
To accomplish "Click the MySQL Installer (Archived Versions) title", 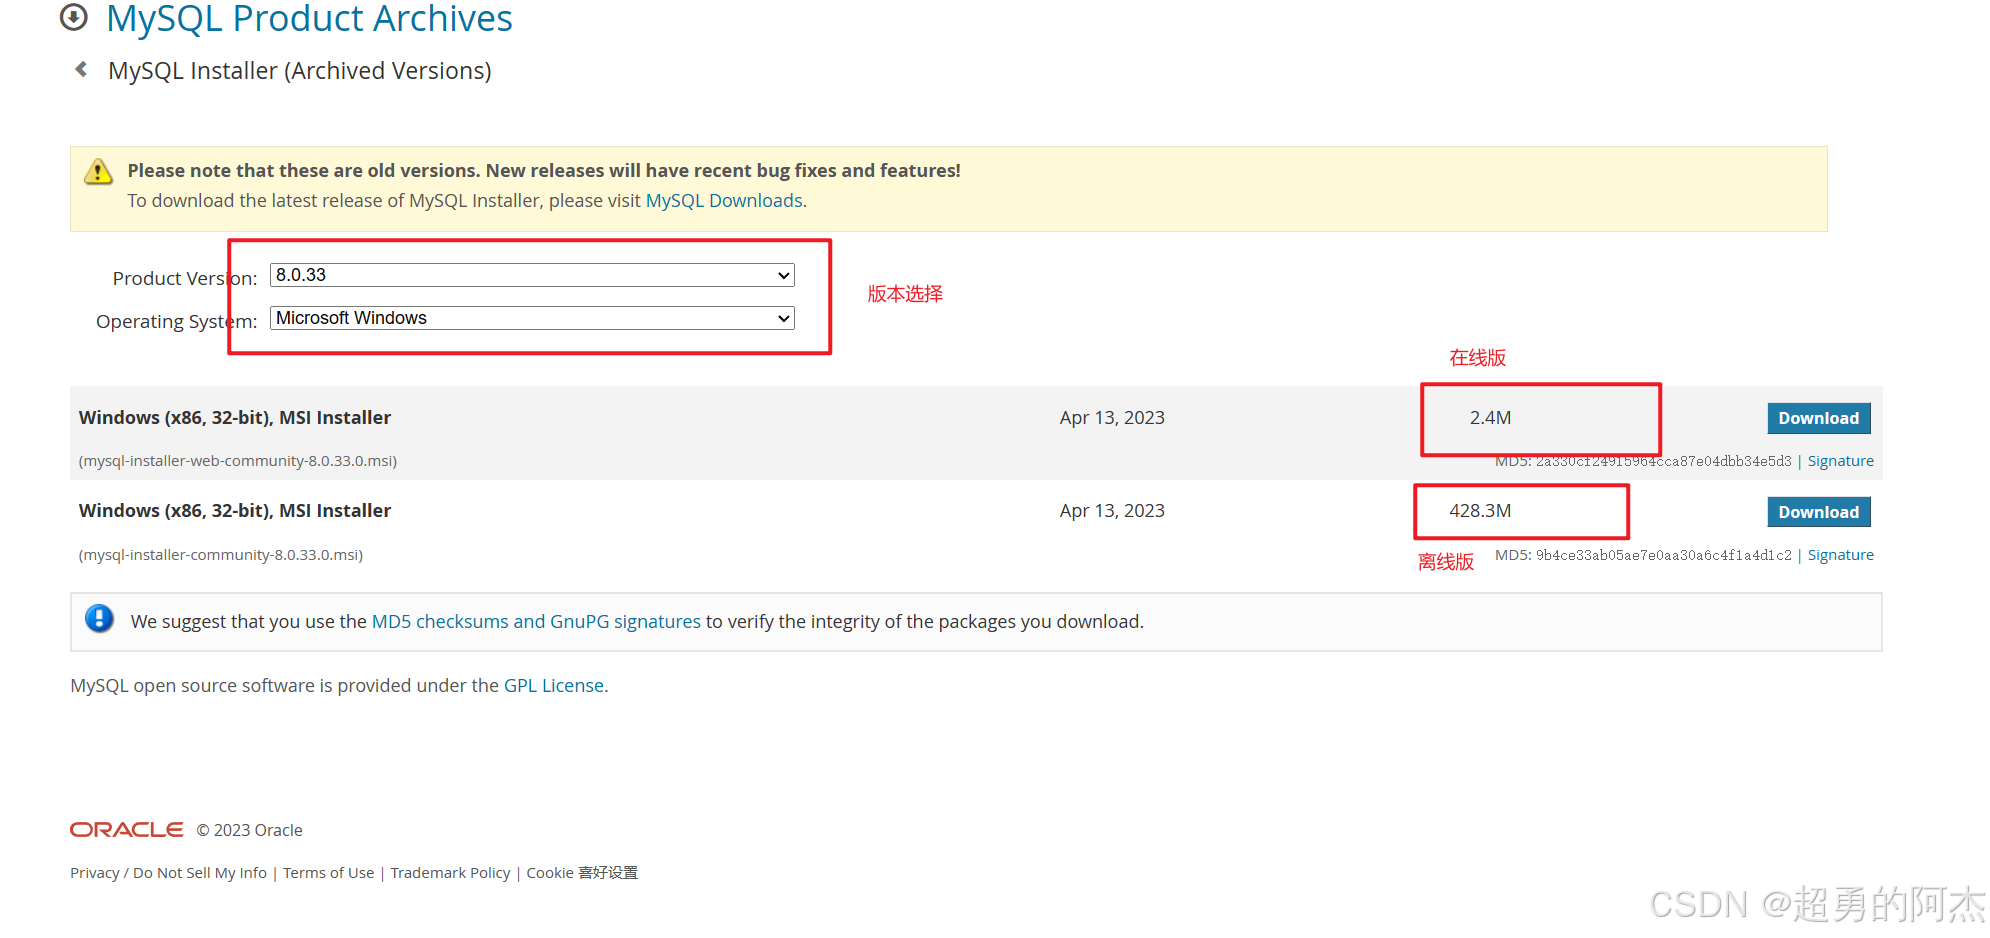I will (x=300, y=71).
